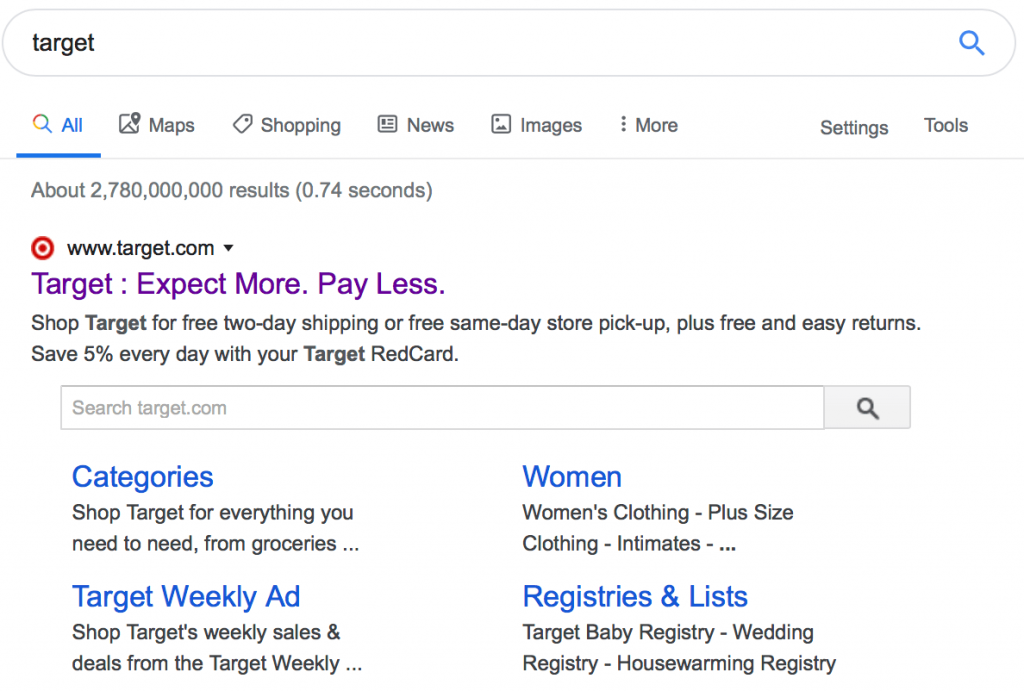Click the three-dot More icon
Screen dimensions: 1024x691
point(623,124)
